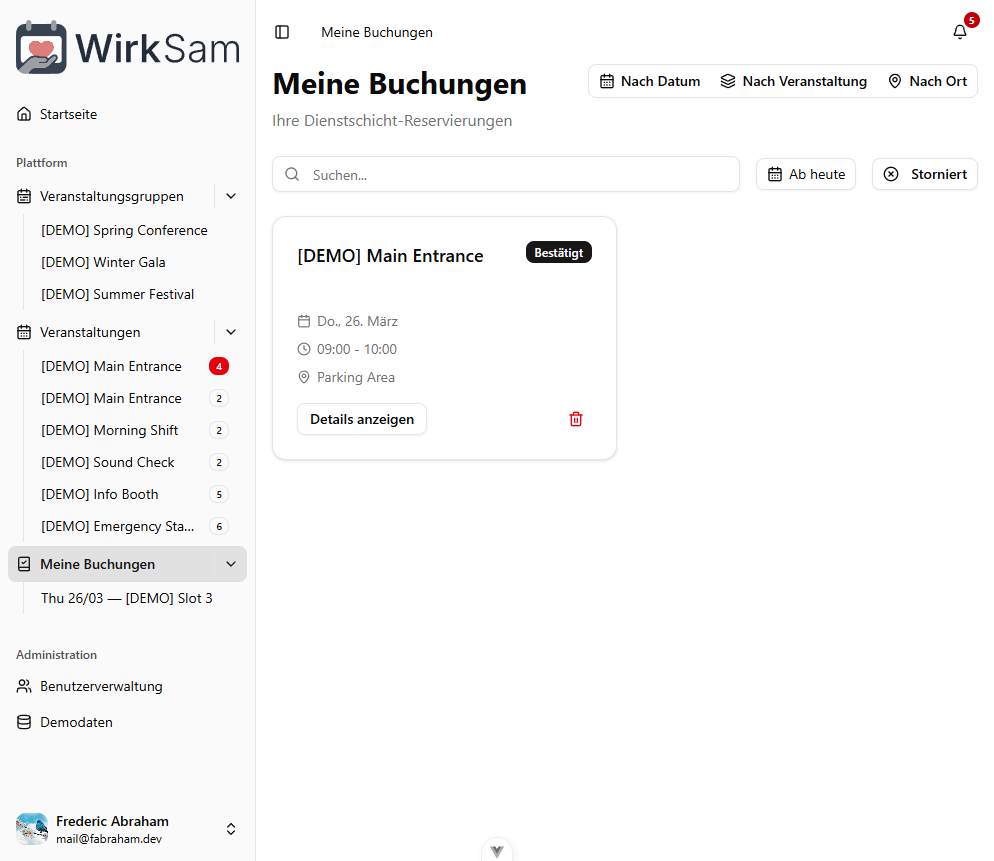994x861 pixels.
Task: Toggle Storniert filter
Action: tap(925, 174)
